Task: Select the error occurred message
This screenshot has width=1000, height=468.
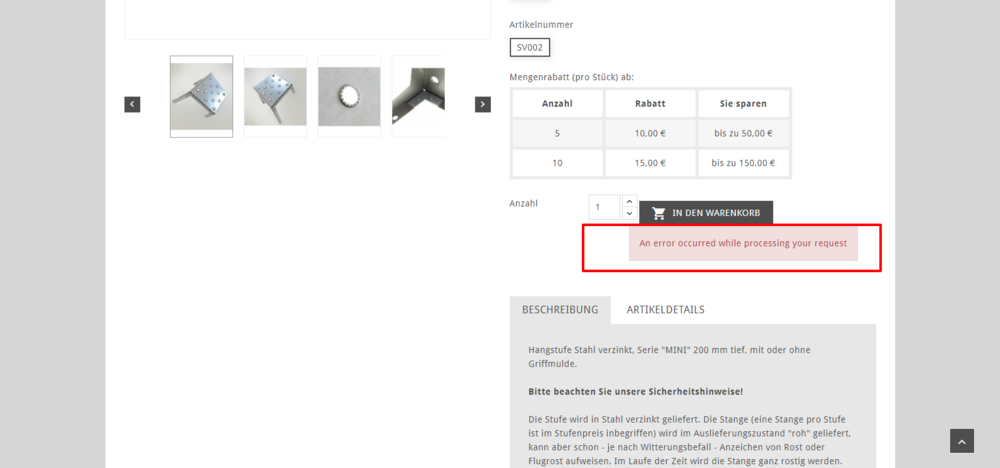Action: [744, 243]
